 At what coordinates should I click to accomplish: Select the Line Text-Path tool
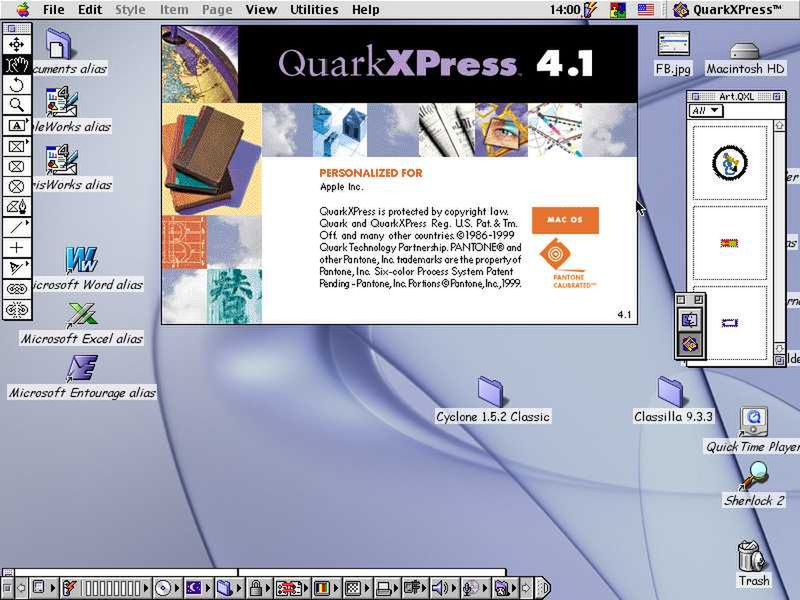(x=16, y=268)
